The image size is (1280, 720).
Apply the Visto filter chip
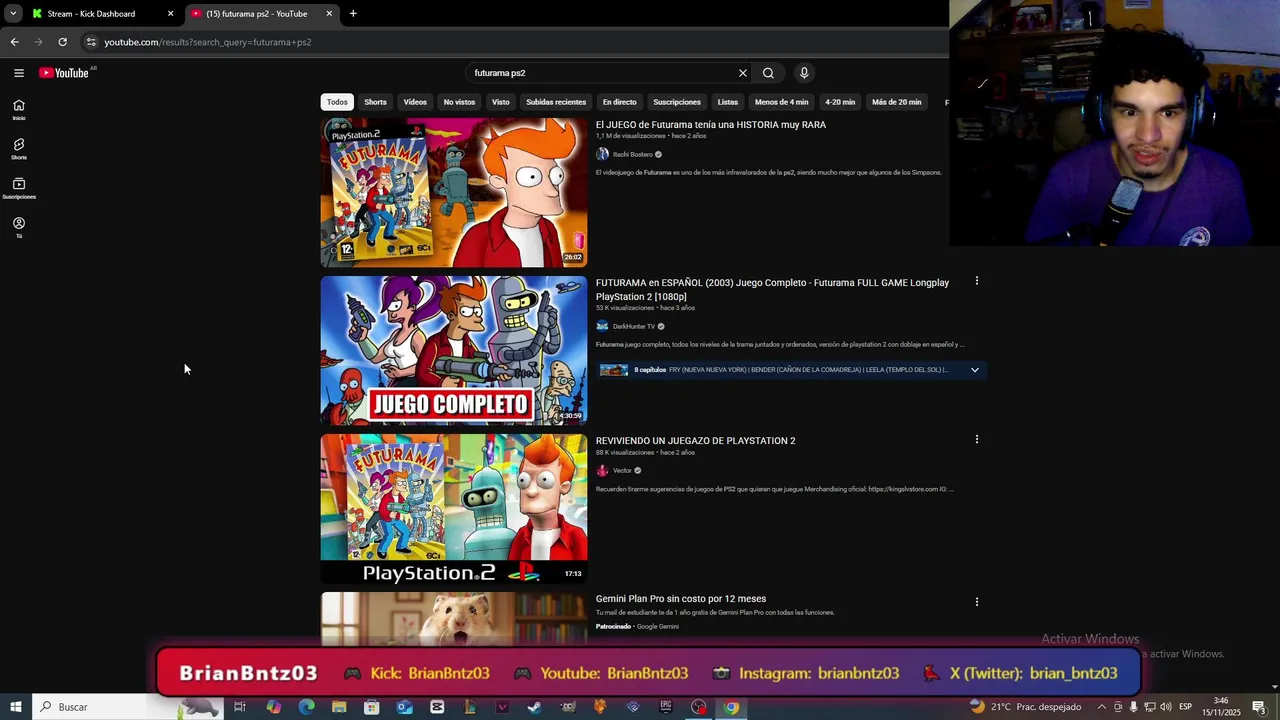(x=500, y=102)
